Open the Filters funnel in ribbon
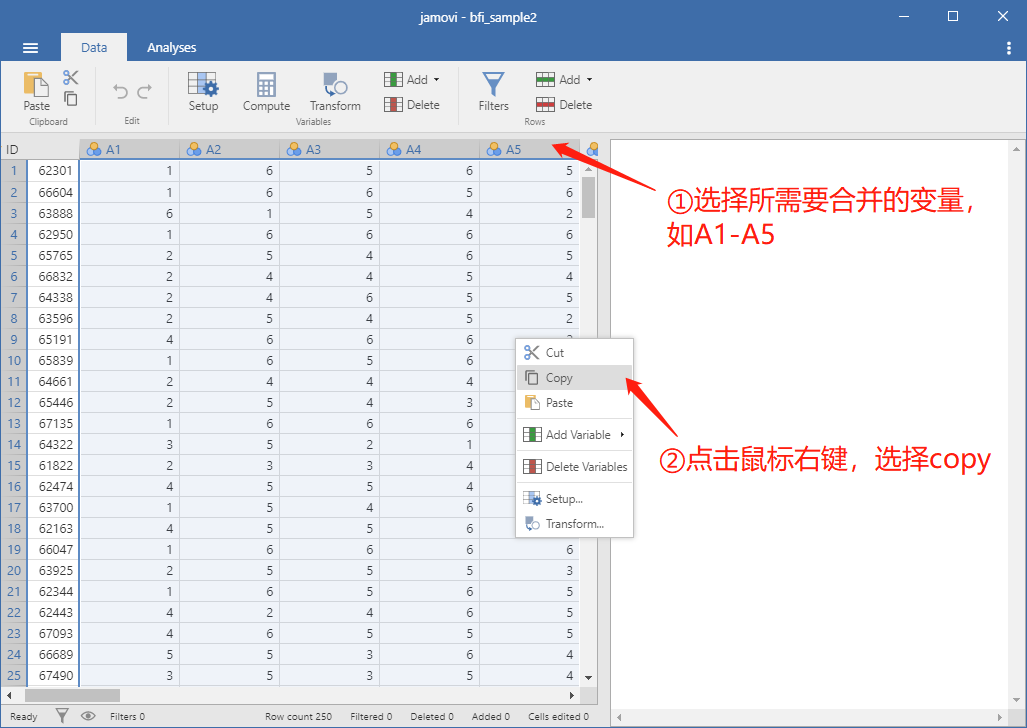The width and height of the screenshot is (1027, 728). [x=493, y=92]
